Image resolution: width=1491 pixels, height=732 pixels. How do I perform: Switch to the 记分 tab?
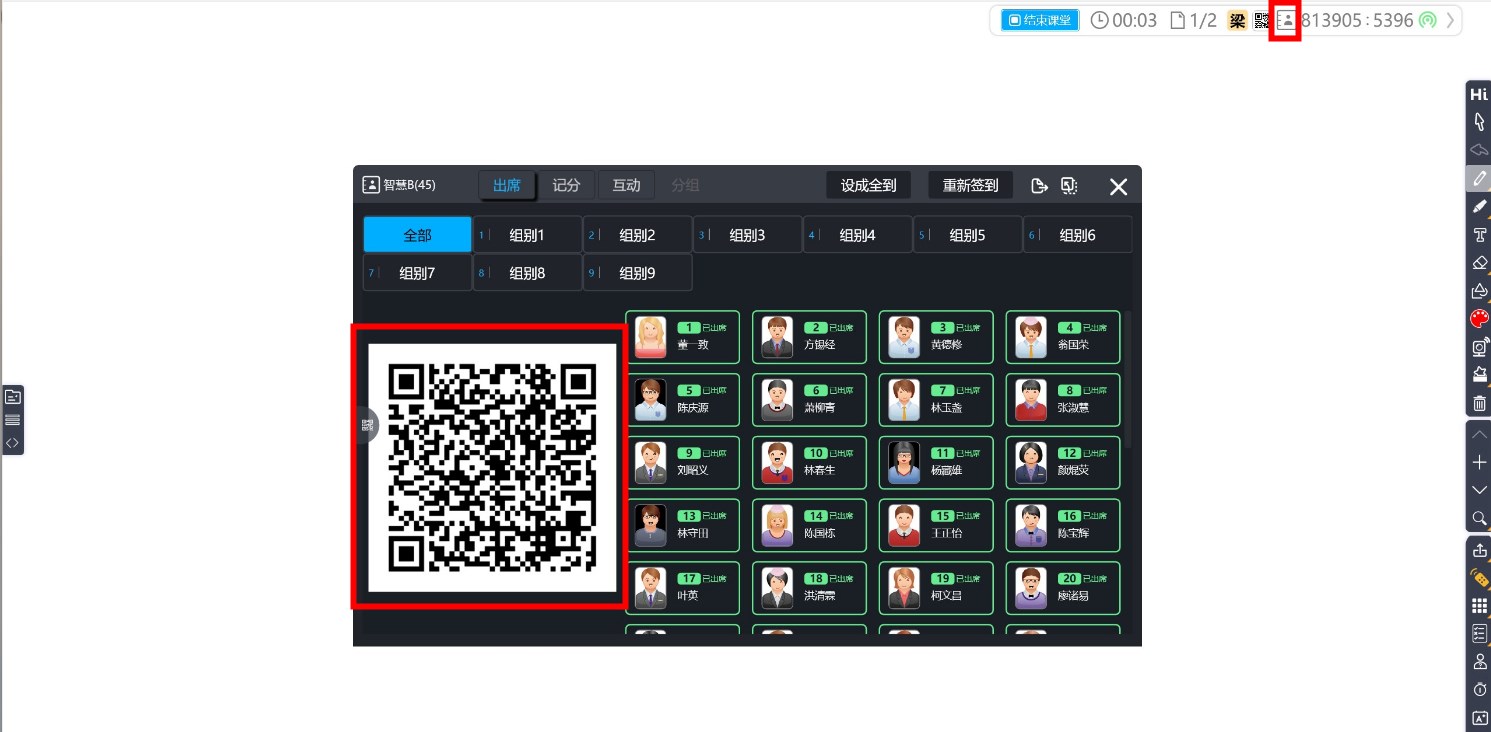[x=566, y=185]
